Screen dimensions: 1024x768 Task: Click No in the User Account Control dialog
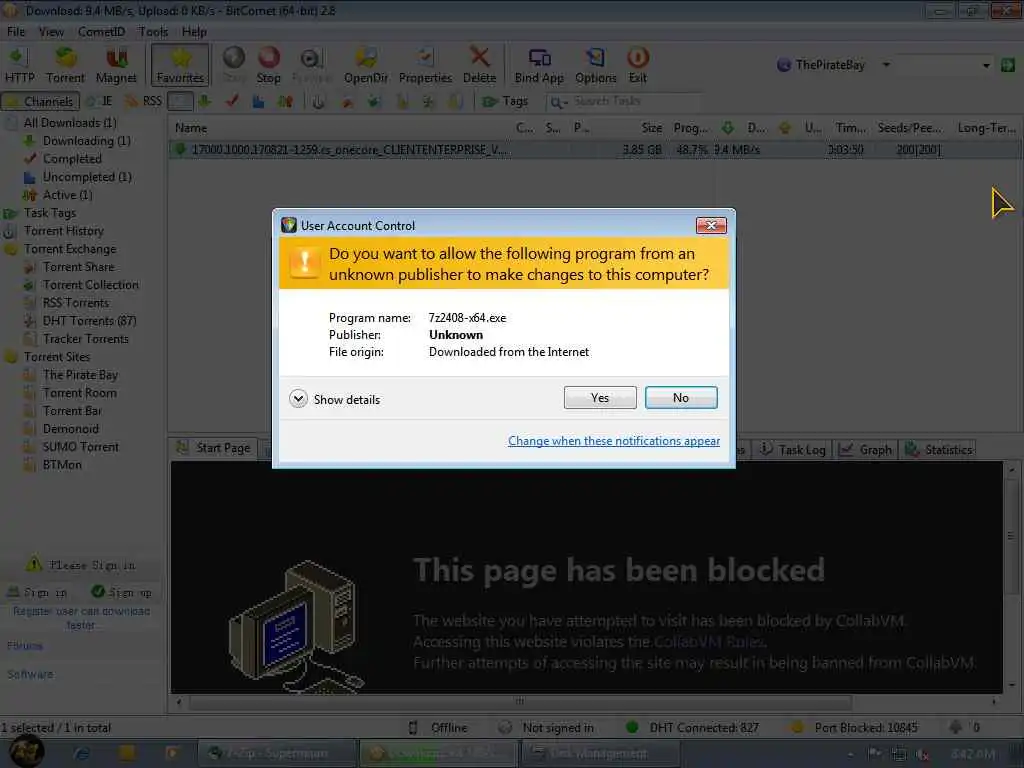pyautogui.click(x=680, y=398)
